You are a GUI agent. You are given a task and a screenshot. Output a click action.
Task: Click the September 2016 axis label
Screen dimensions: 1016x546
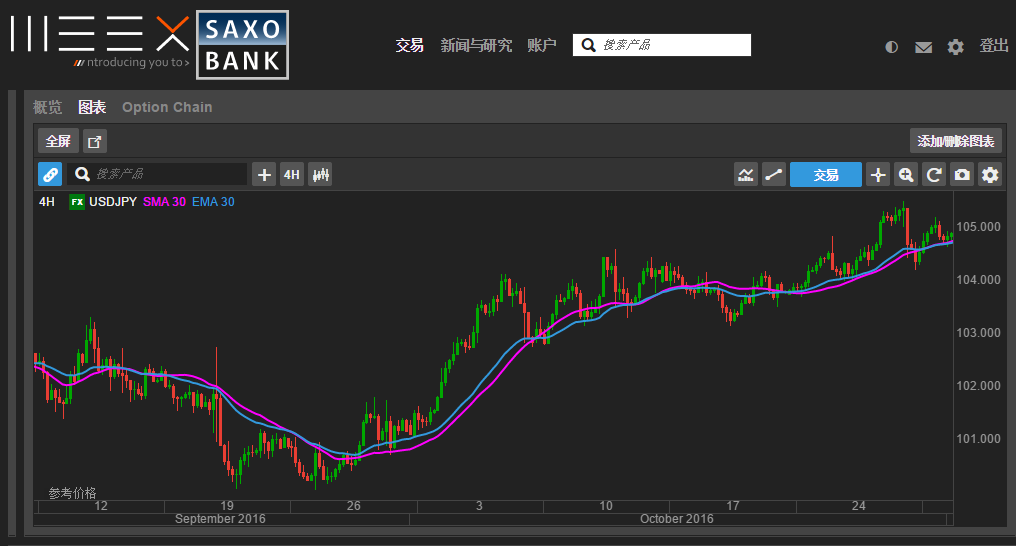coord(220,519)
